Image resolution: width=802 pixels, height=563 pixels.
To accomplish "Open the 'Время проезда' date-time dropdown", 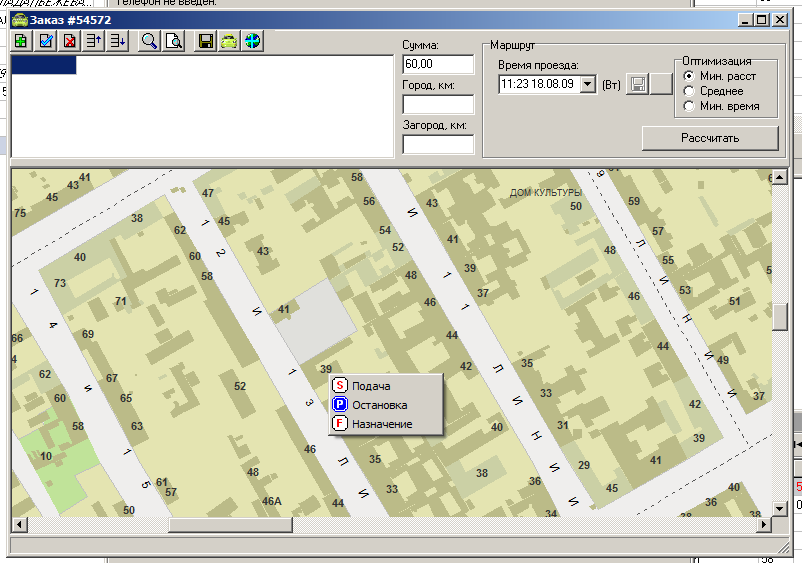I will pos(587,85).
